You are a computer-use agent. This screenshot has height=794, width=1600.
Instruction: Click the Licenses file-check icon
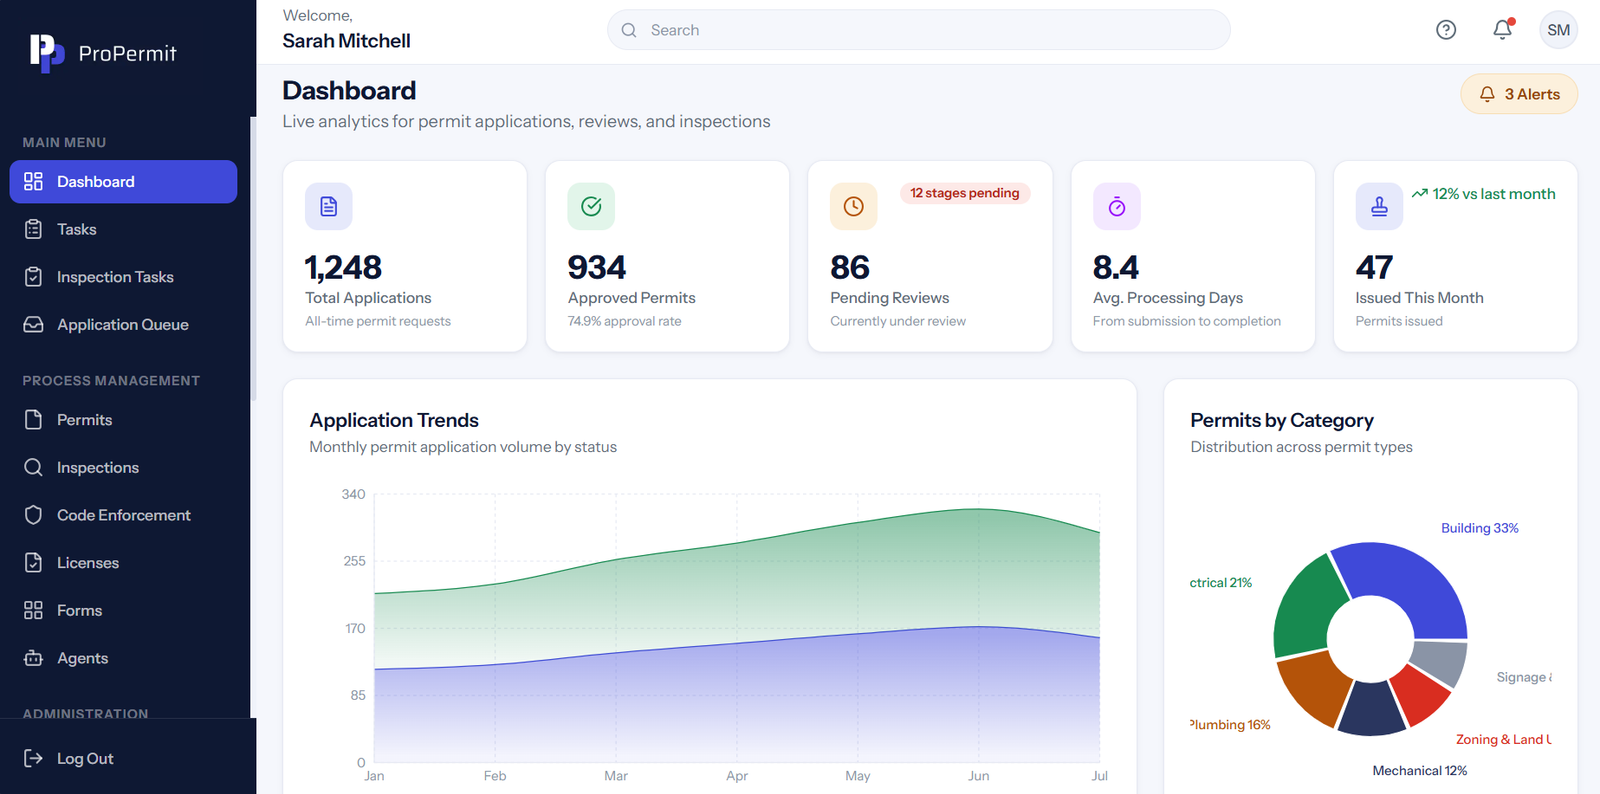33,563
